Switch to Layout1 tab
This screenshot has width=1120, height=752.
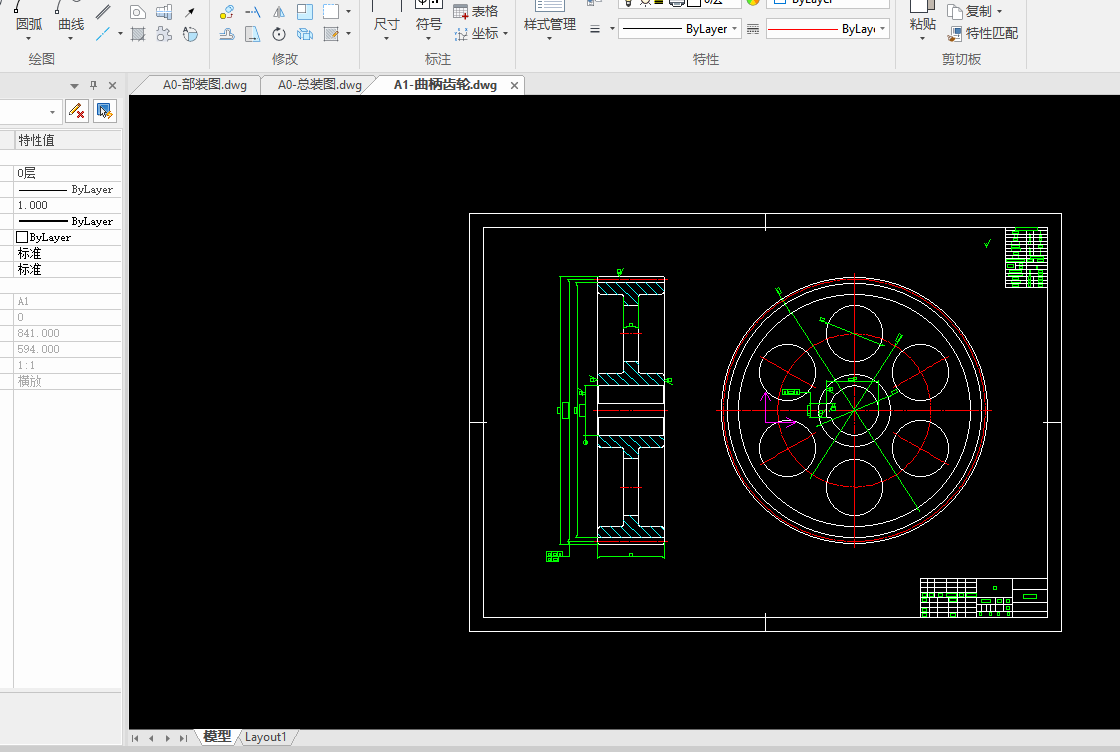[265, 736]
